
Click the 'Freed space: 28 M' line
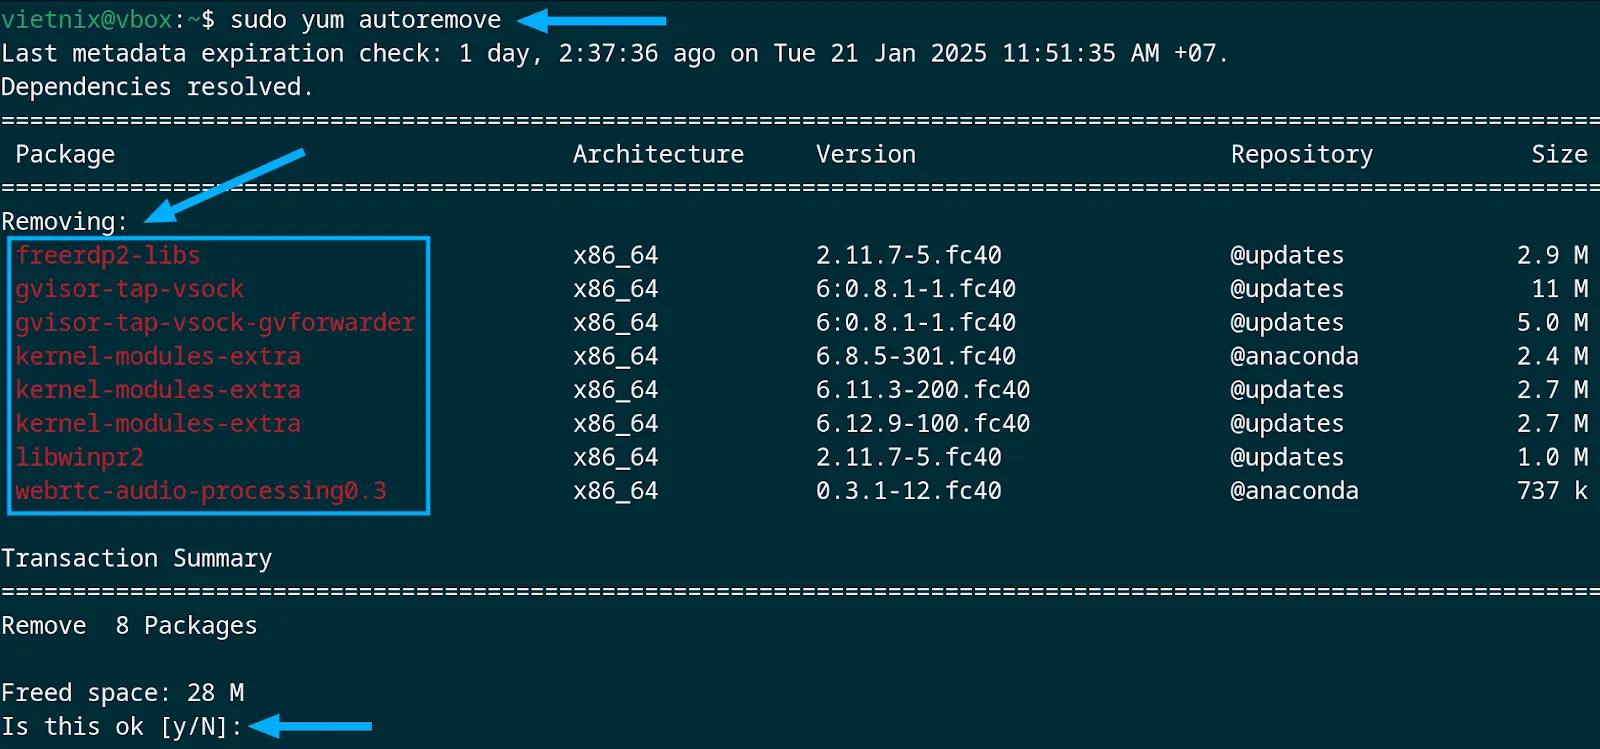point(122,693)
